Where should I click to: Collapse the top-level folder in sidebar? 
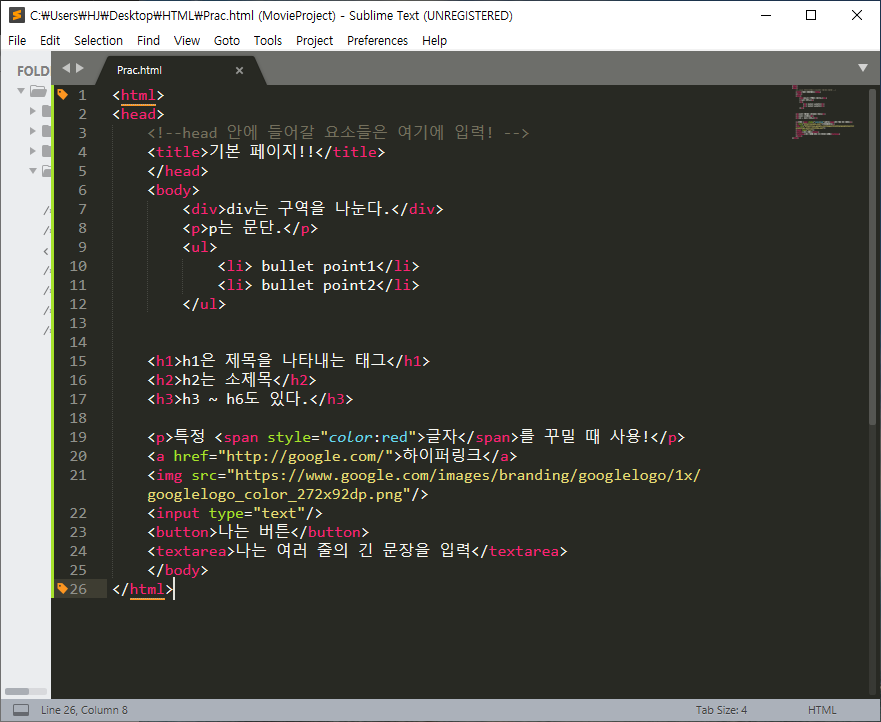tap(21, 90)
